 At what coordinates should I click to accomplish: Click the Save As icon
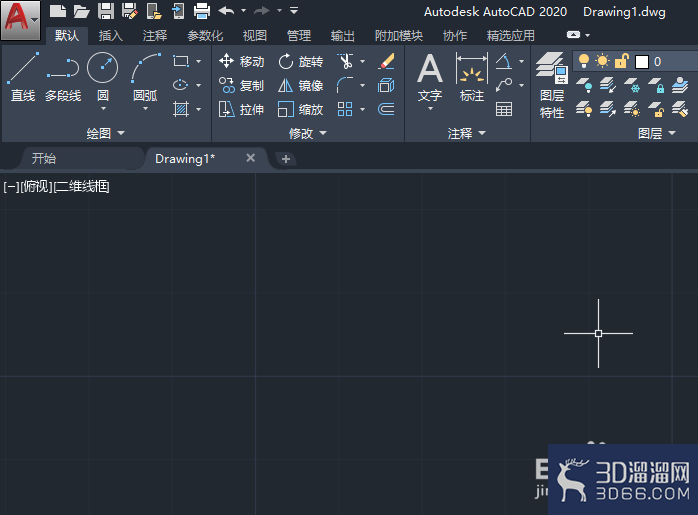(x=130, y=11)
